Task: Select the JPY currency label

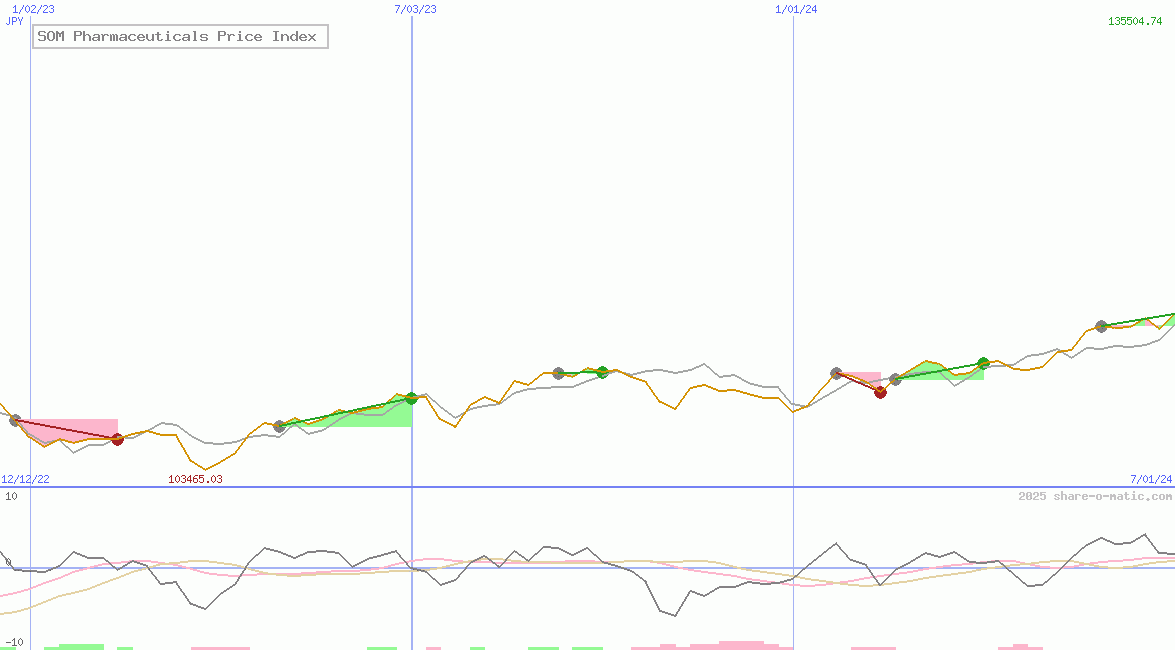Action: tap(13, 21)
